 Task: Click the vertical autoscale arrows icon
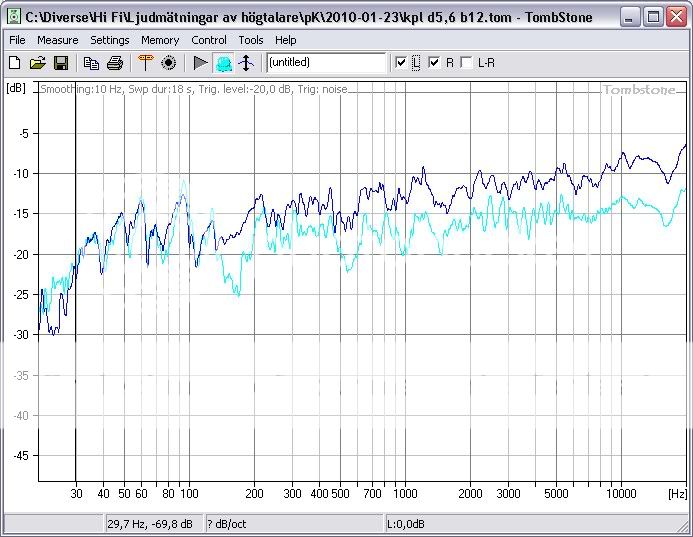click(246, 63)
